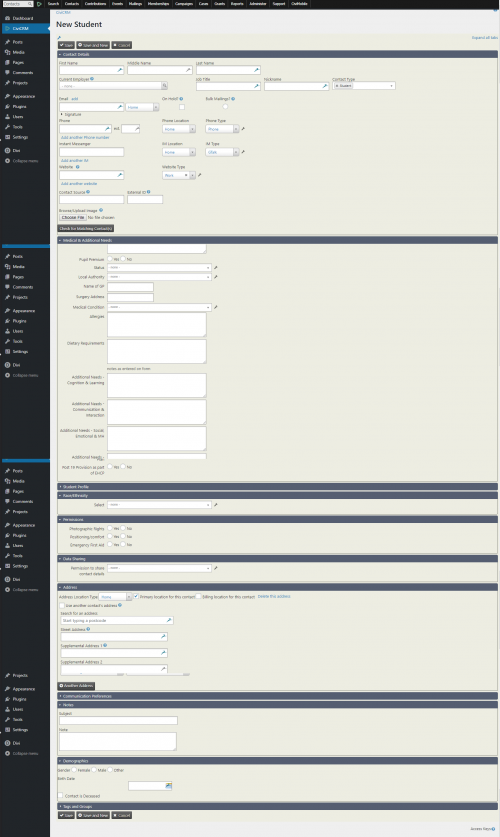Click the wrench icon next to Phone Type
This screenshot has width=500, height=837.
tap(243, 129)
